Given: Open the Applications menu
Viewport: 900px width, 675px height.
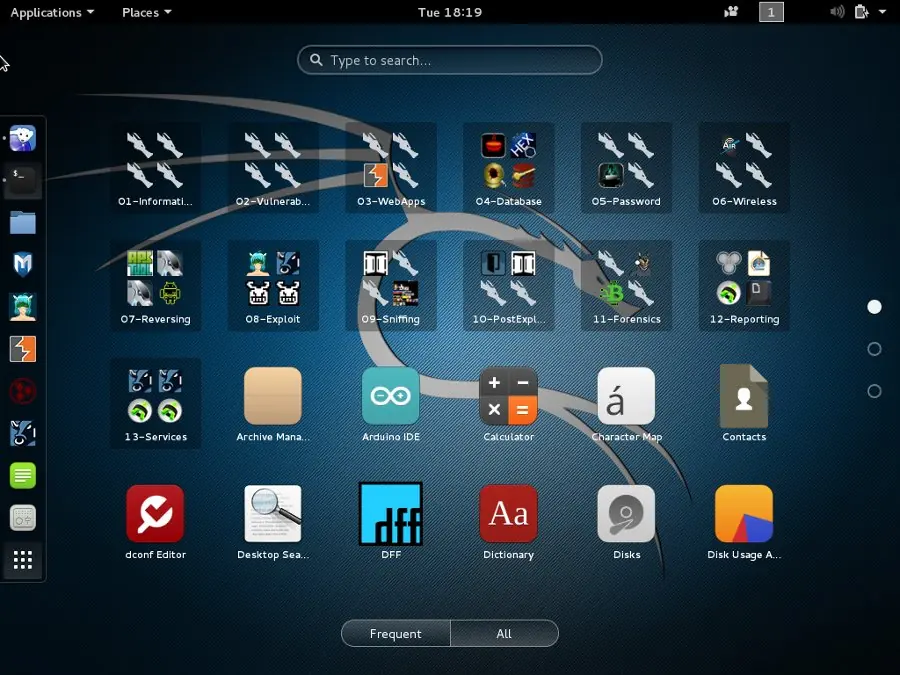Looking at the screenshot, I should [x=52, y=12].
